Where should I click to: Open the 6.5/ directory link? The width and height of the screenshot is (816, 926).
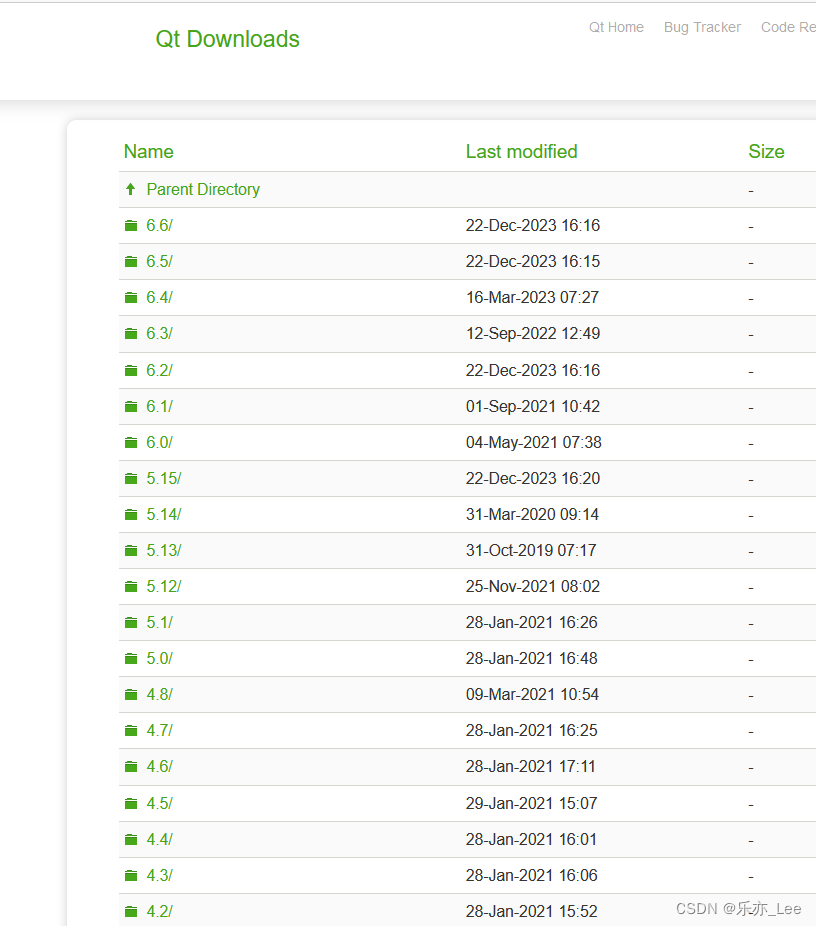[x=159, y=262]
